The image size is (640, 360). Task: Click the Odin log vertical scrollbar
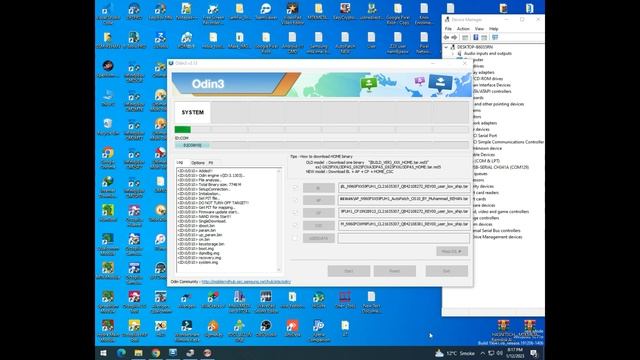click(x=279, y=220)
